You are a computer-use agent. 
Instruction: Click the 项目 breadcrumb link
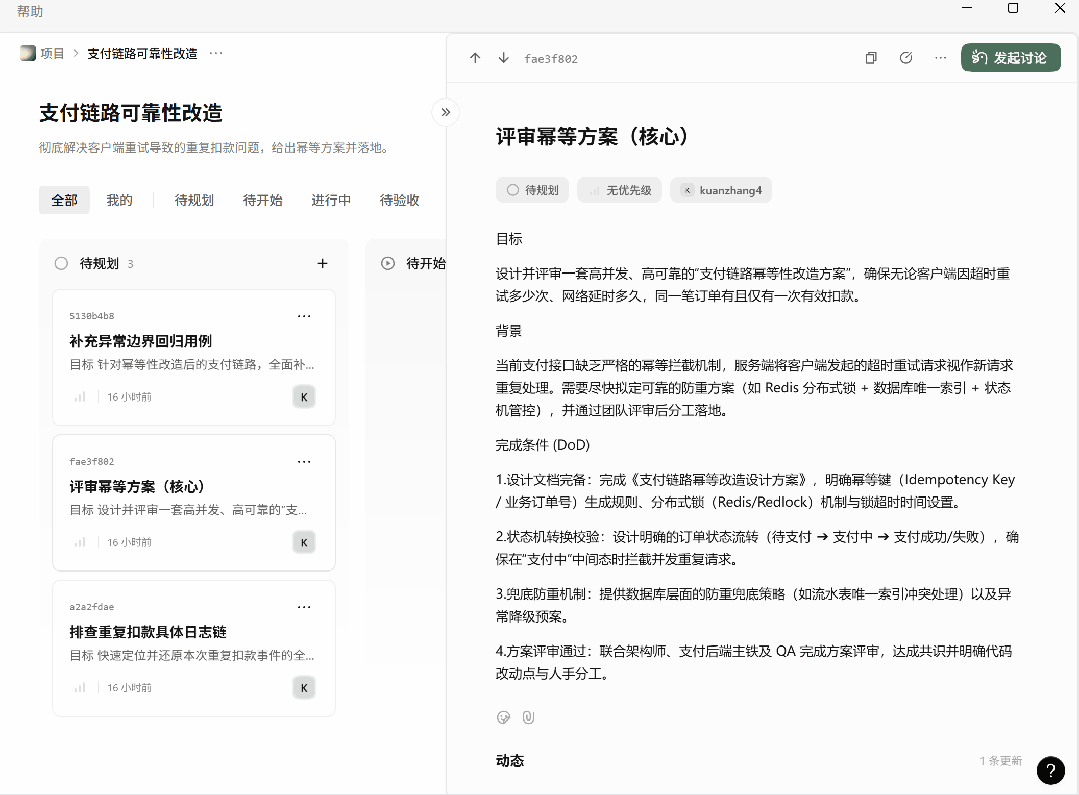pyautogui.click(x=52, y=53)
